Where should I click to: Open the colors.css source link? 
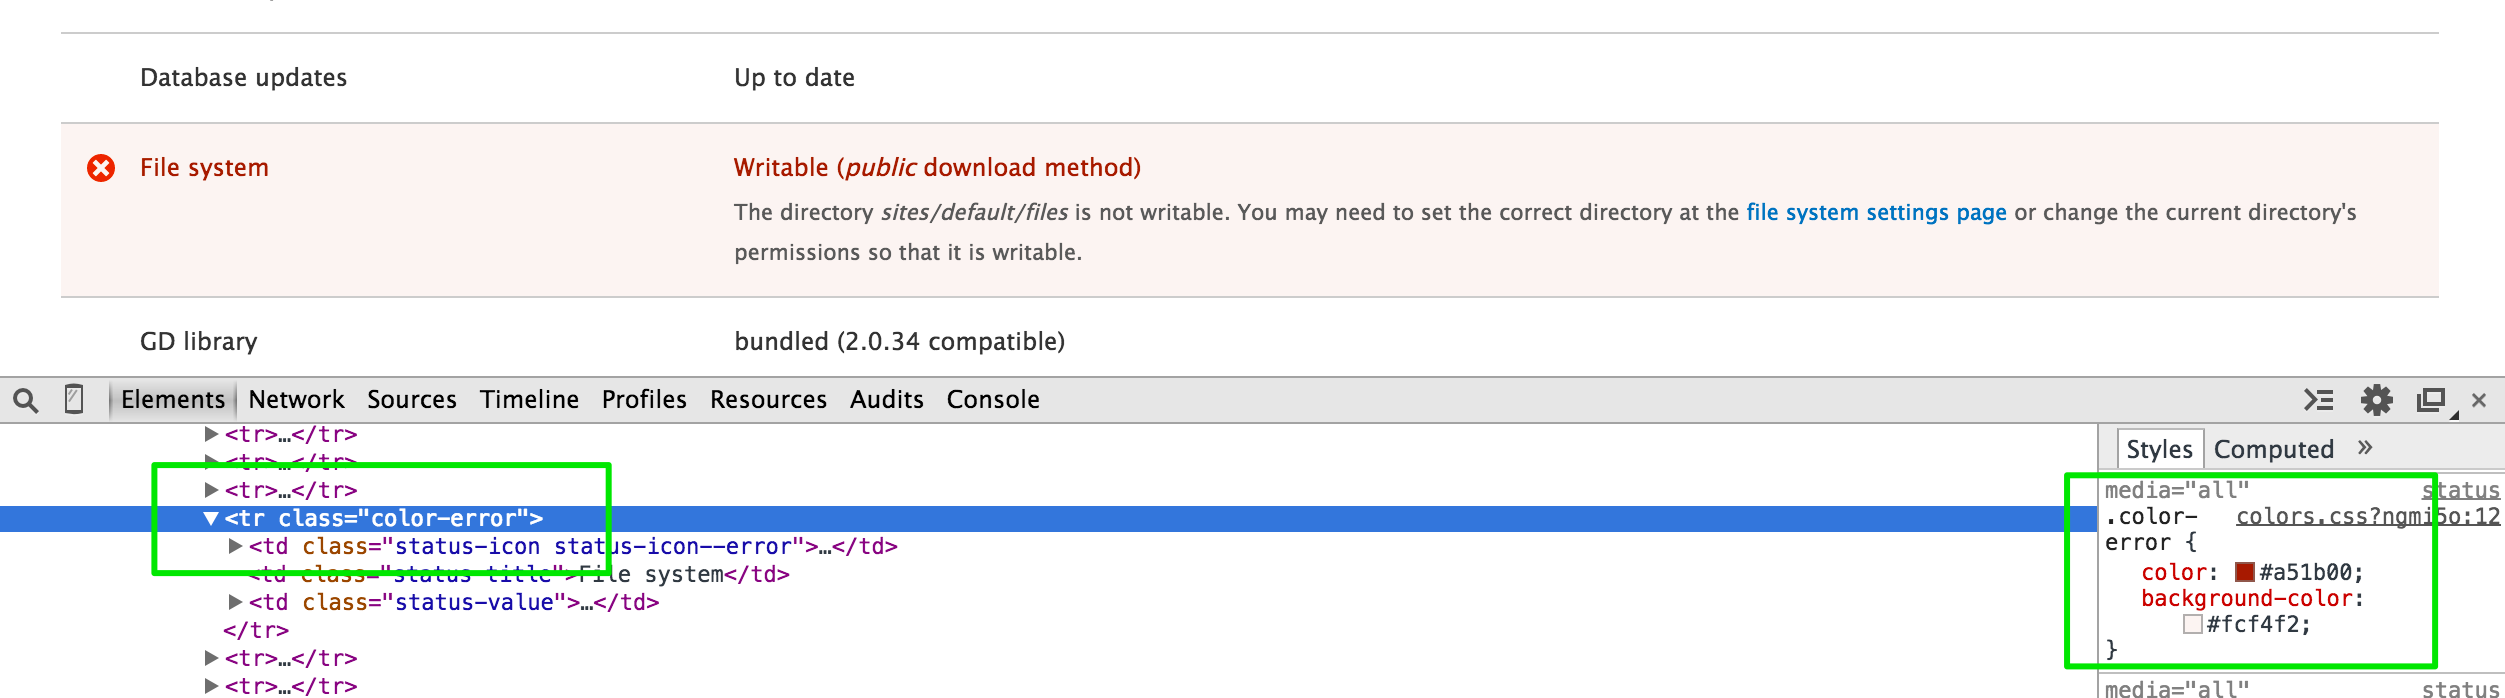tap(2366, 516)
